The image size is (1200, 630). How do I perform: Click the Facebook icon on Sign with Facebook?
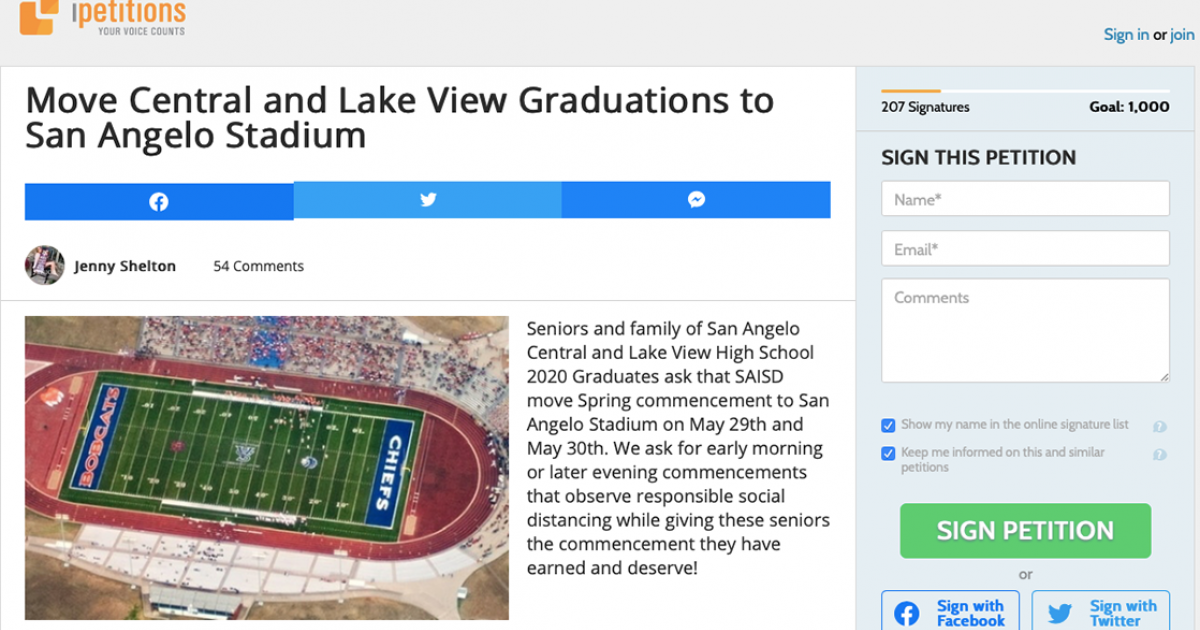pos(906,611)
